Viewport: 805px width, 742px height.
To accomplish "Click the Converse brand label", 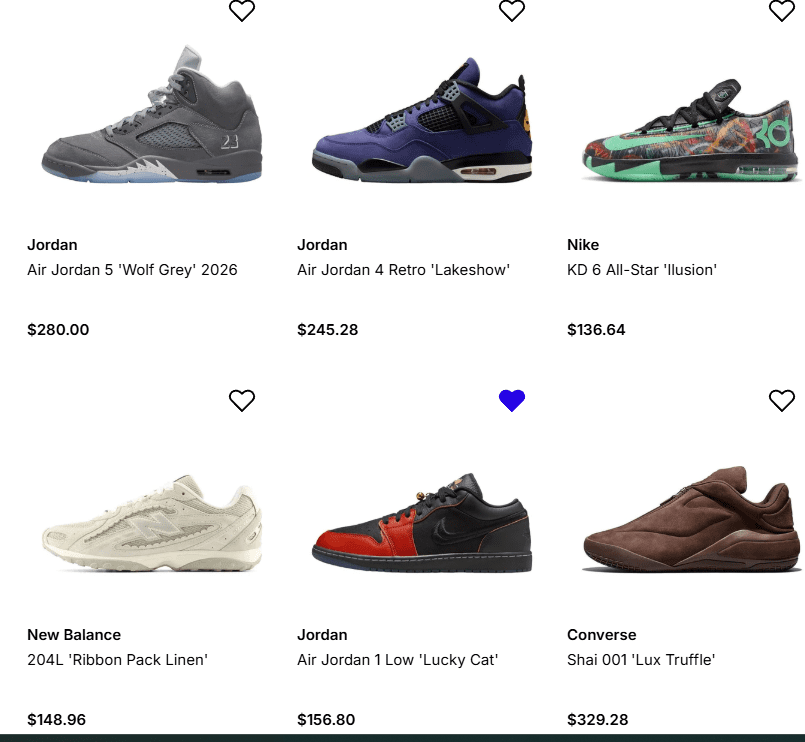I will pos(601,635).
